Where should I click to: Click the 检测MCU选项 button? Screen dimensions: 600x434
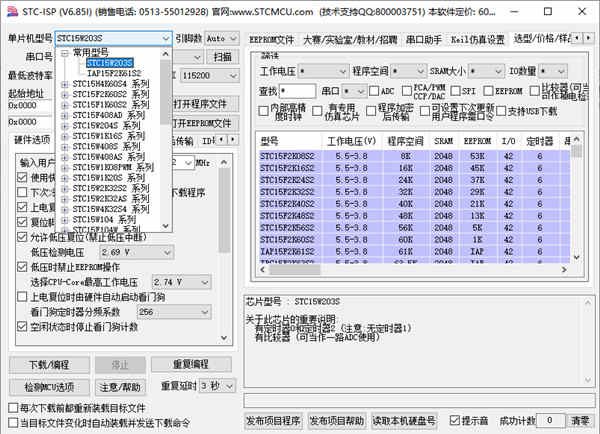click(x=49, y=387)
